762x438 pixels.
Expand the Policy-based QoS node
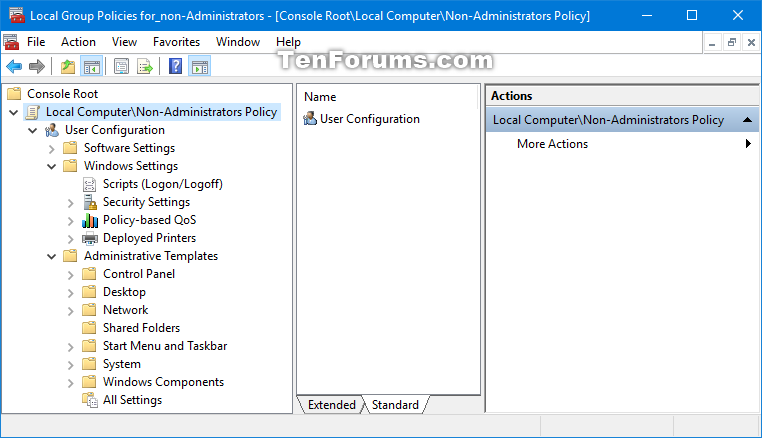point(70,221)
